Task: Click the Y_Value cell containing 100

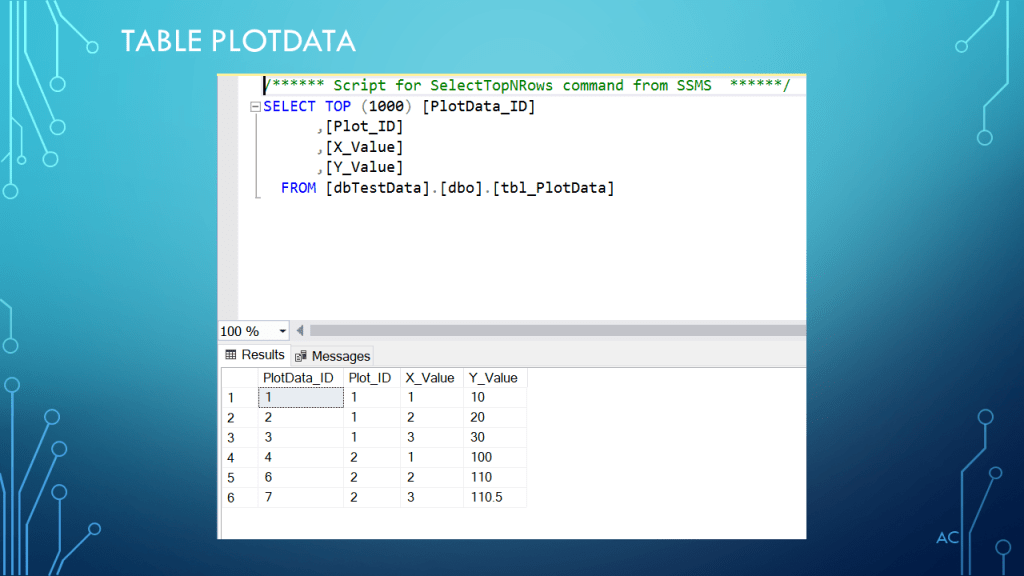Action: [494, 458]
